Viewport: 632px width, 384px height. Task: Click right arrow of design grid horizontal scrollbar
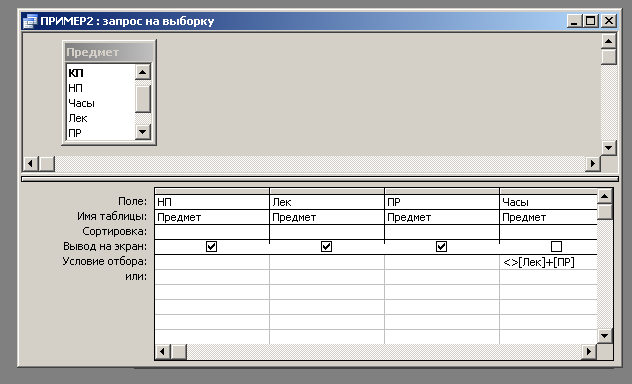(x=589, y=352)
